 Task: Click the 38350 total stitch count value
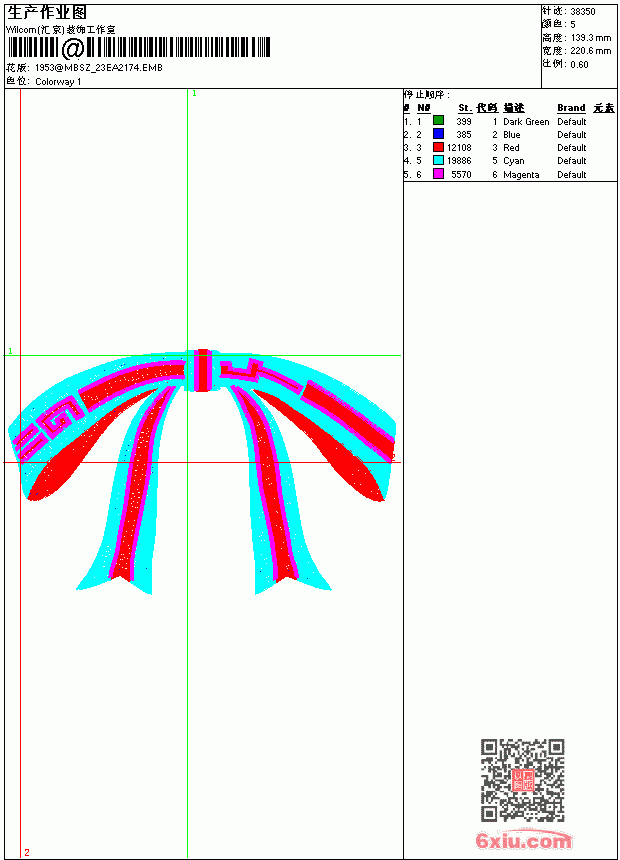[x=583, y=12]
